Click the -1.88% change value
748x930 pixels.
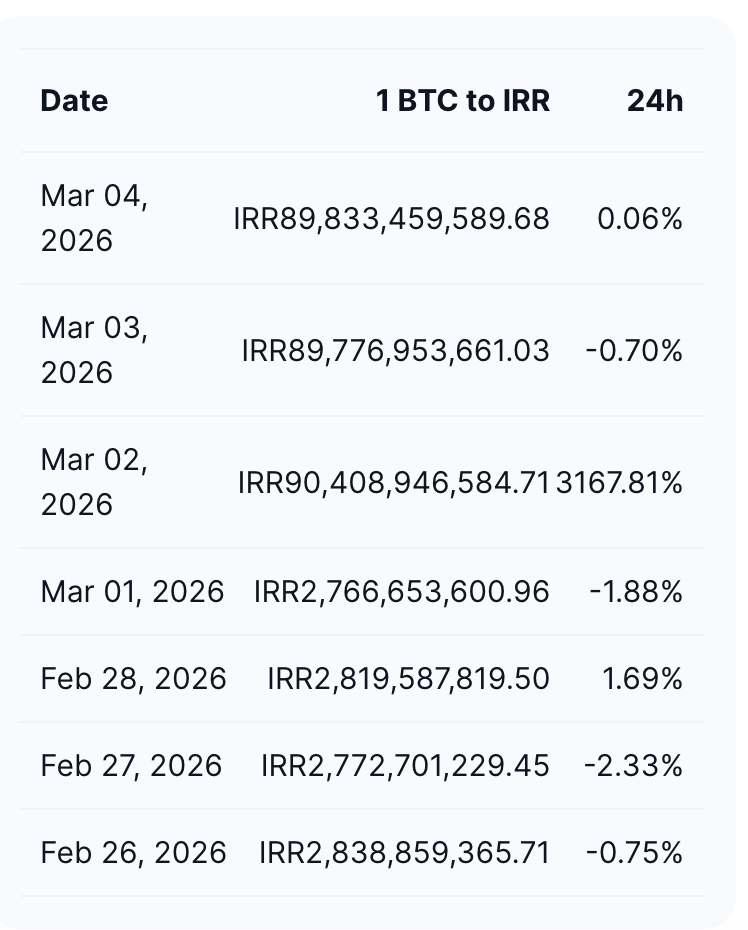[x=636, y=592]
